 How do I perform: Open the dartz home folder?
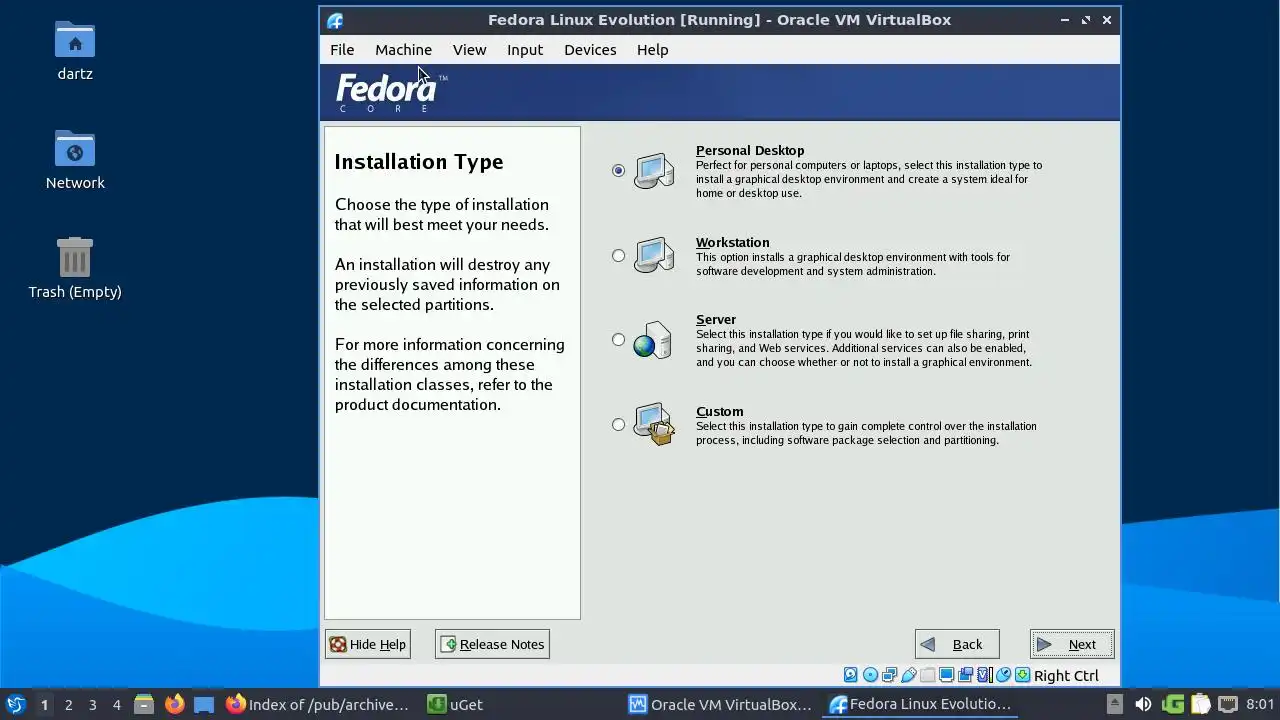click(75, 50)
